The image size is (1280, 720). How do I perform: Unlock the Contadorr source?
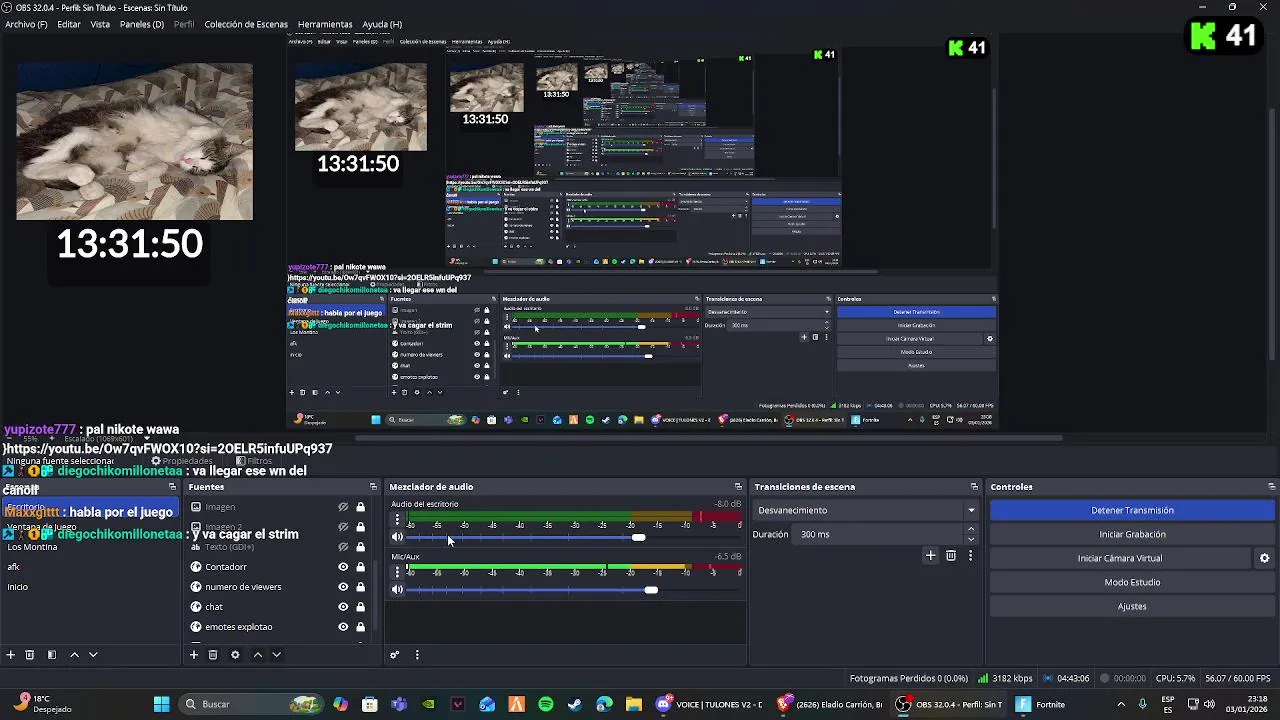[x=360, y=567]
